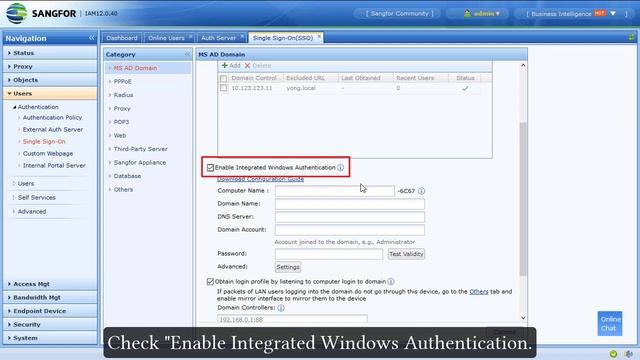Open the Online Chat button
The height and width of the screenshot is (360, 640).
tap(610, 324)
